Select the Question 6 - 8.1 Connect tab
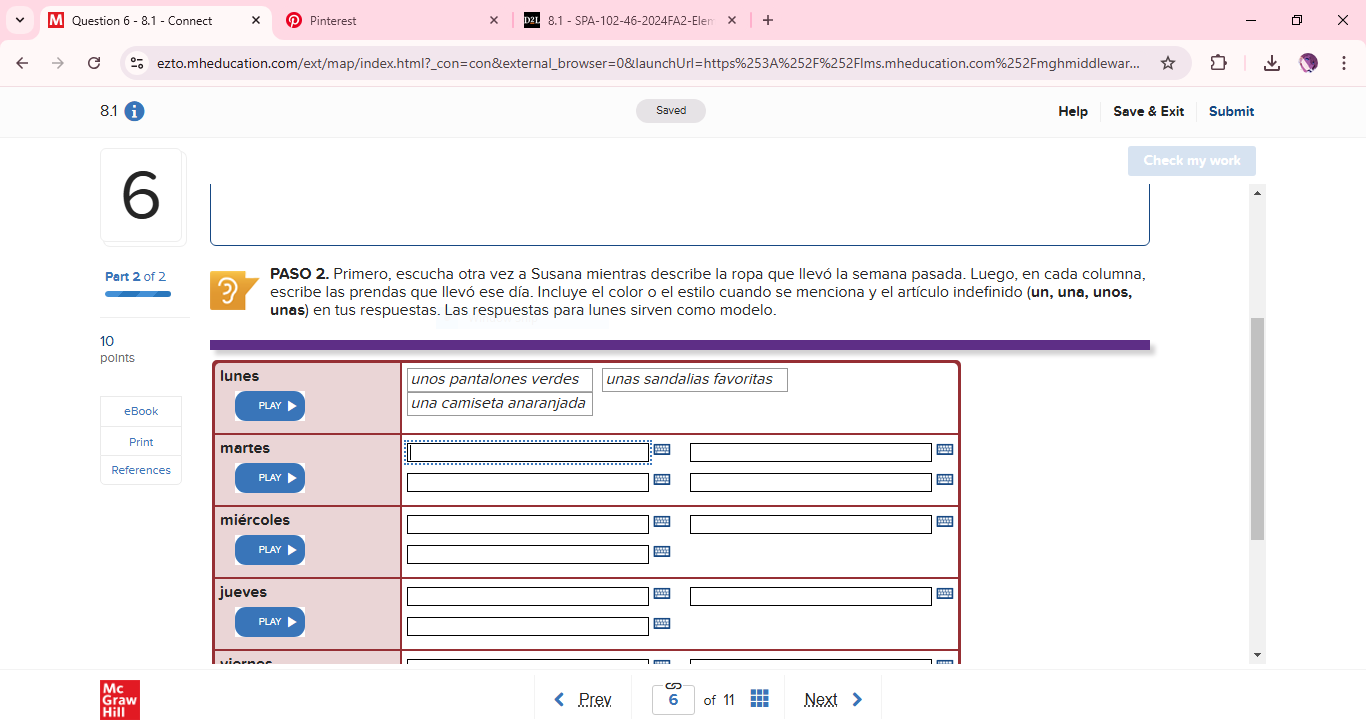The width and height of the screenshot is (1366, 728). click(155, 20)
